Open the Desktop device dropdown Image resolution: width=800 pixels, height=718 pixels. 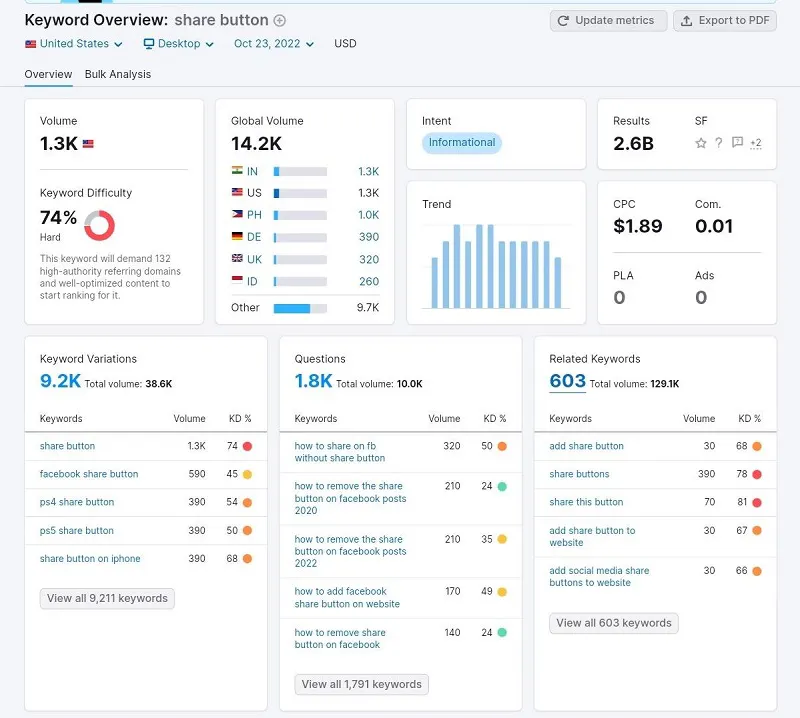pos(178,44)
